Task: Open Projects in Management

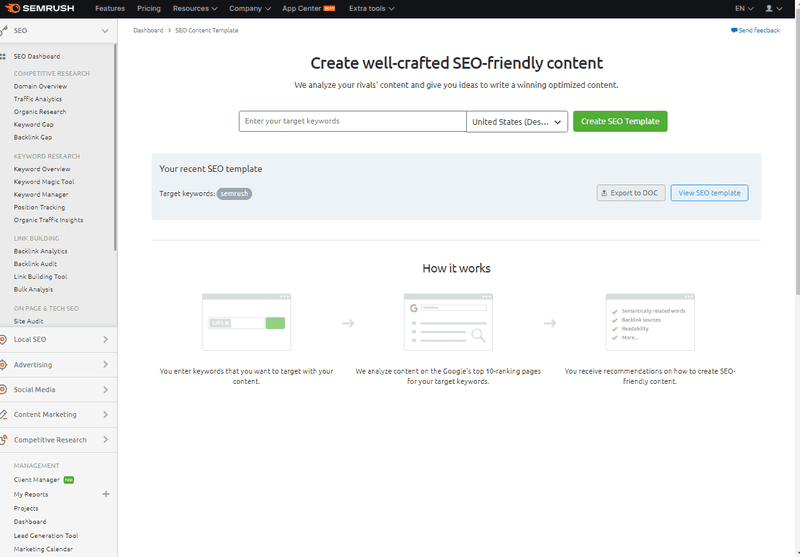Action: click(x=26, y=509)
